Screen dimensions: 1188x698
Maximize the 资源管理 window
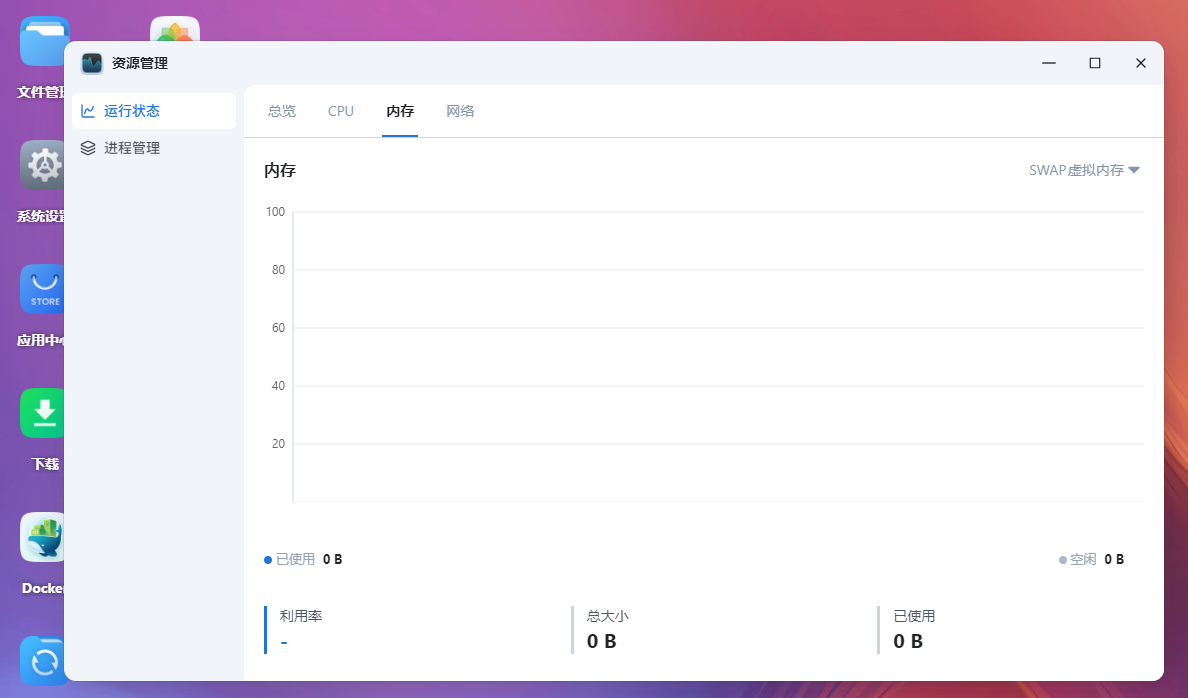click(x=1095, y=63)
